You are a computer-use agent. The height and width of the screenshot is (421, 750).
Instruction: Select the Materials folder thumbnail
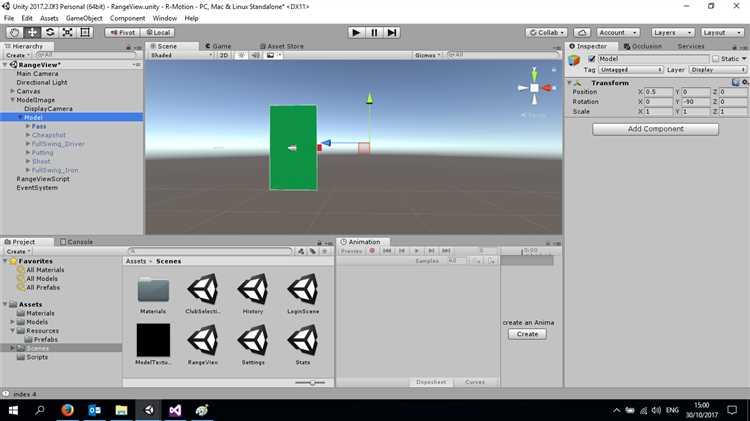coord(153,290)
